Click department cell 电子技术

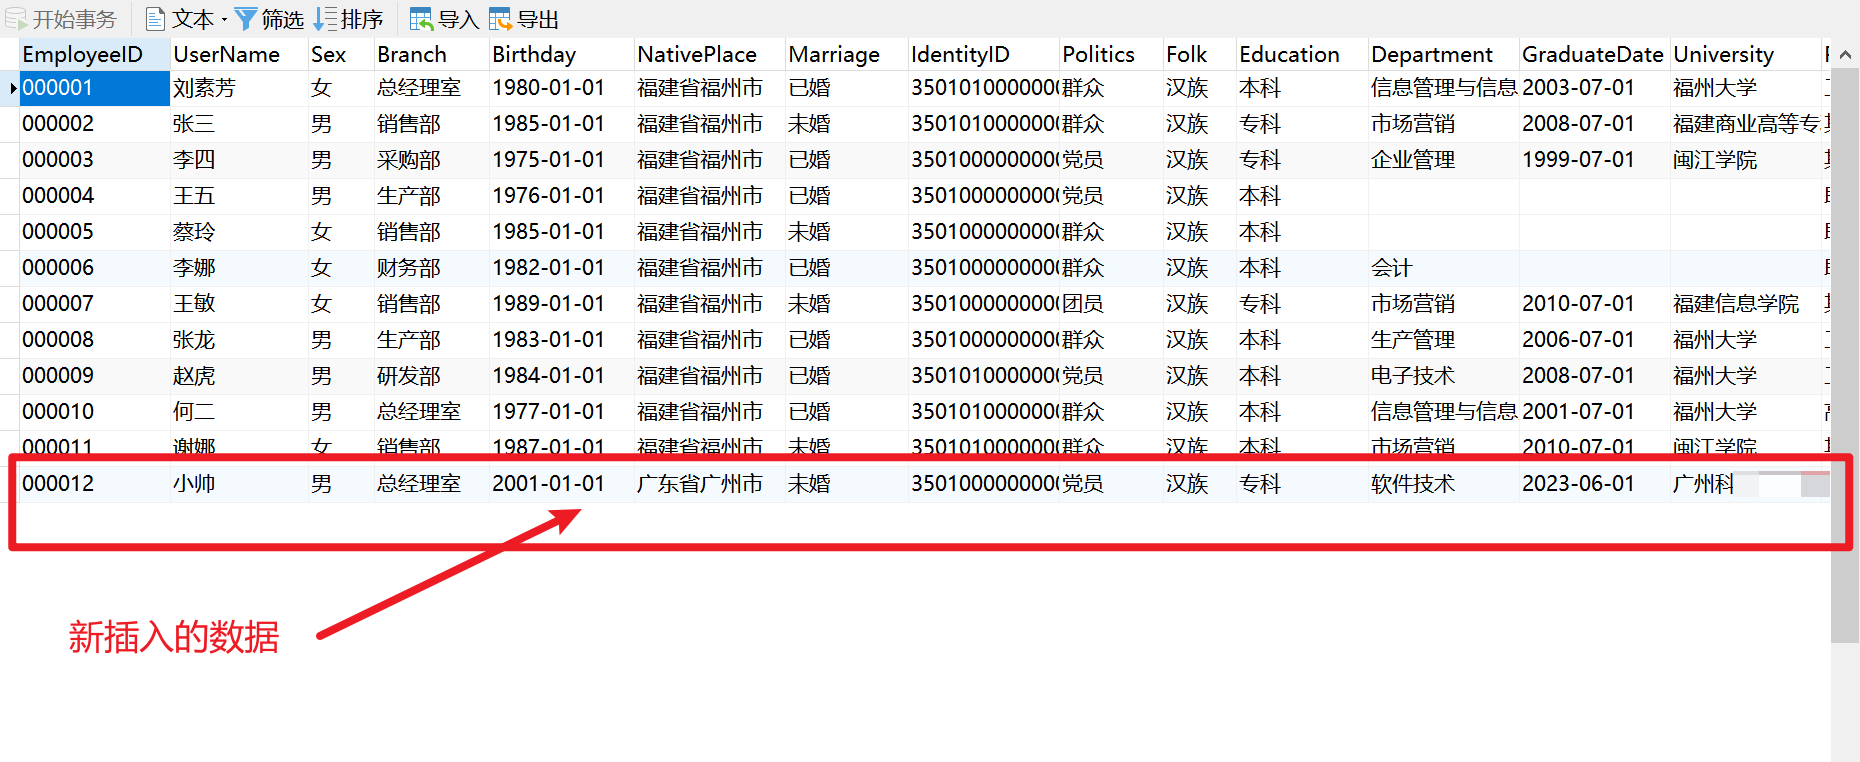tap(1444, 376)
